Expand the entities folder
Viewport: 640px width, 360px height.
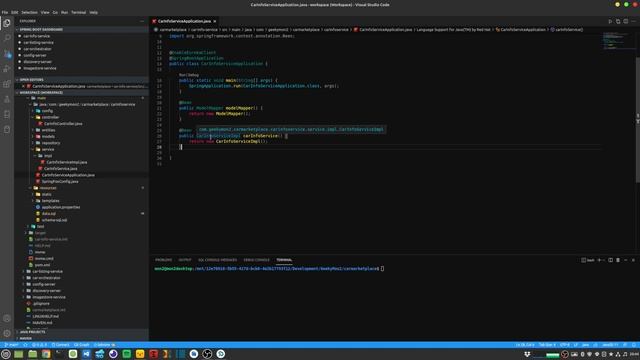[48, 130]
